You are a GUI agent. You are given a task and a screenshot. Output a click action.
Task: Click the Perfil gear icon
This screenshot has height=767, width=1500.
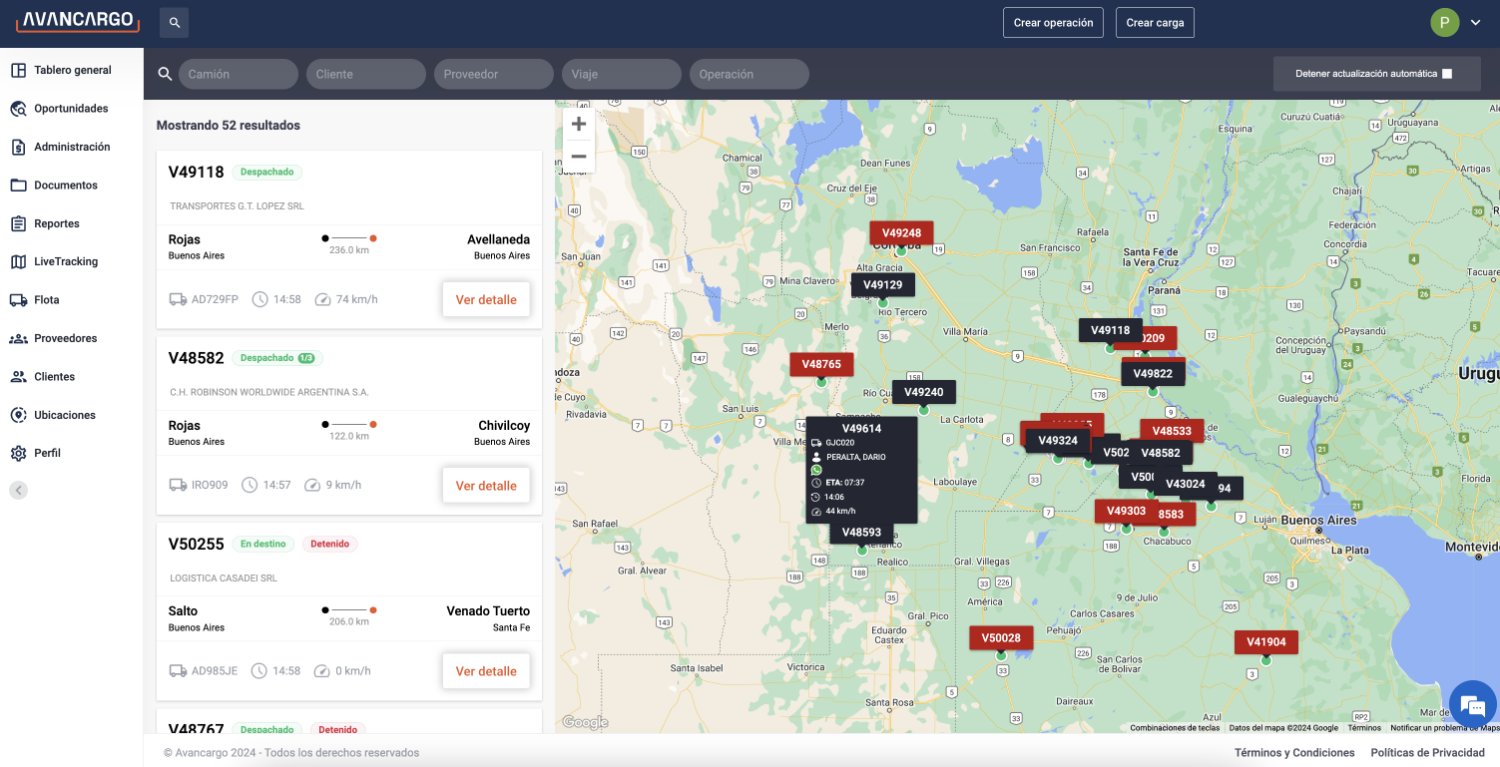(18, 453)
